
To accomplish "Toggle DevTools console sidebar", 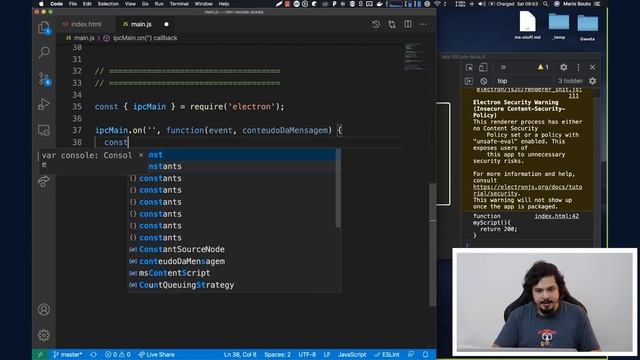I will [469, 81].
